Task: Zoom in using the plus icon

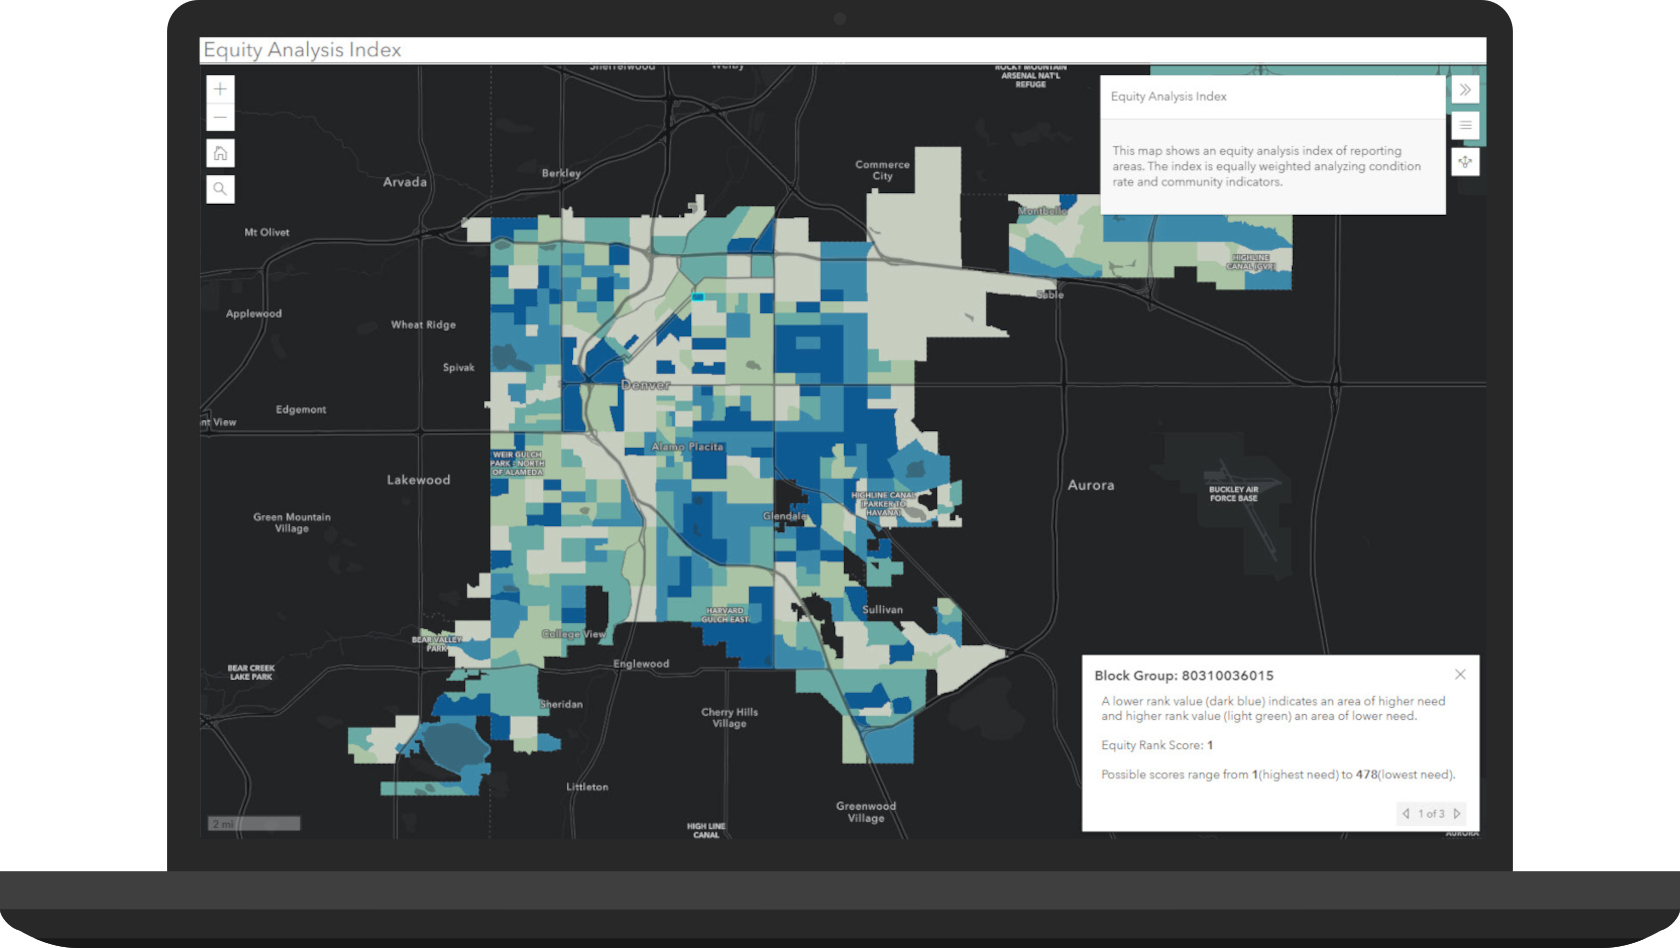Action: coord(219,89)
